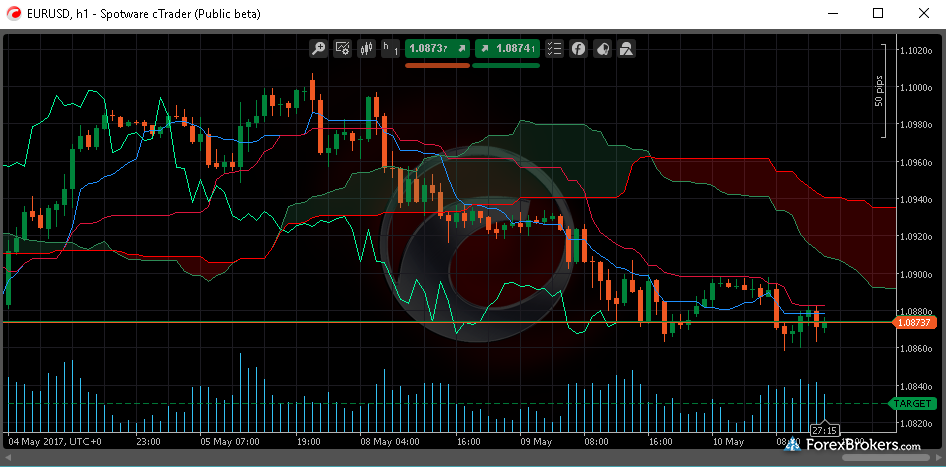This screenshot has height=467, width=946.
Task: Click the buy button at 1.08741
Action: tap(506, 48)
